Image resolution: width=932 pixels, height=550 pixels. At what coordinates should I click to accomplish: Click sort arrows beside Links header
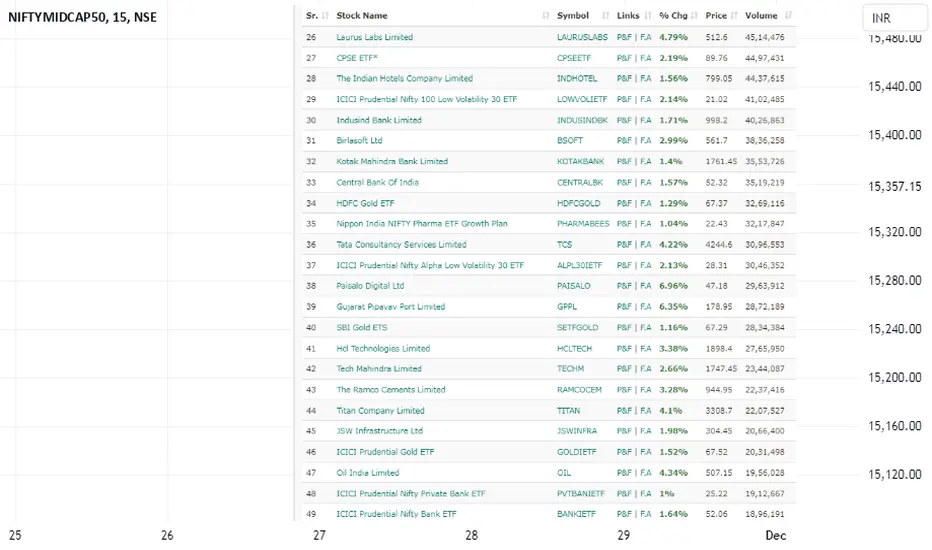(x=648, y=16)
